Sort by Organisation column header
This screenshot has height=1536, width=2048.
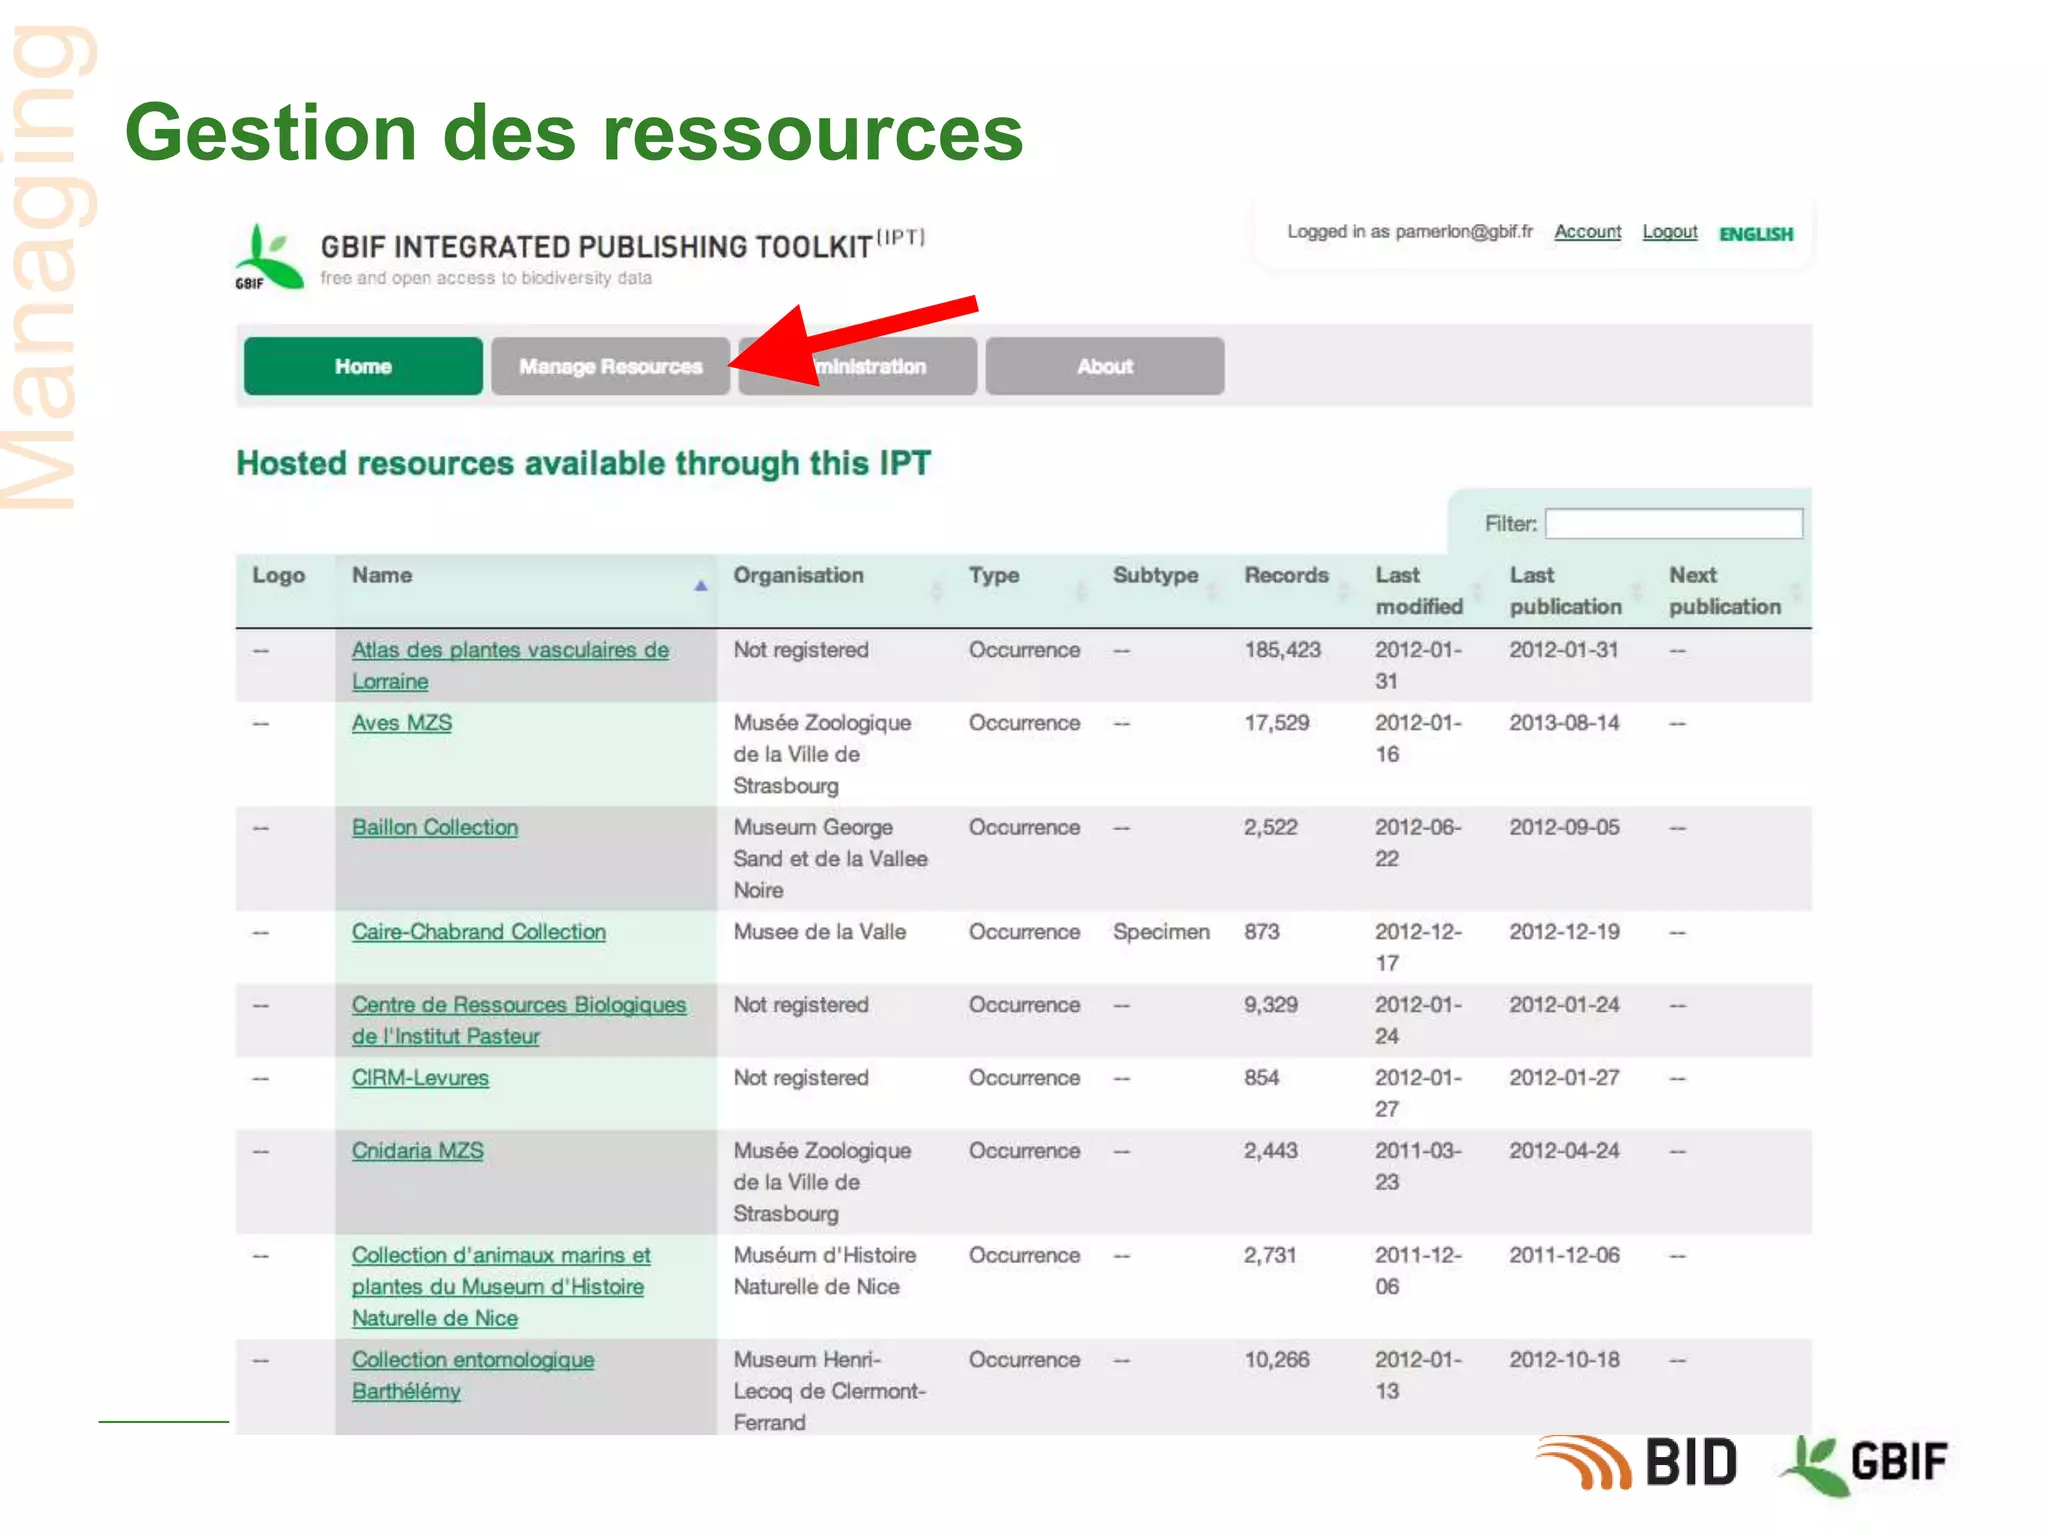(x=798, y=575)
